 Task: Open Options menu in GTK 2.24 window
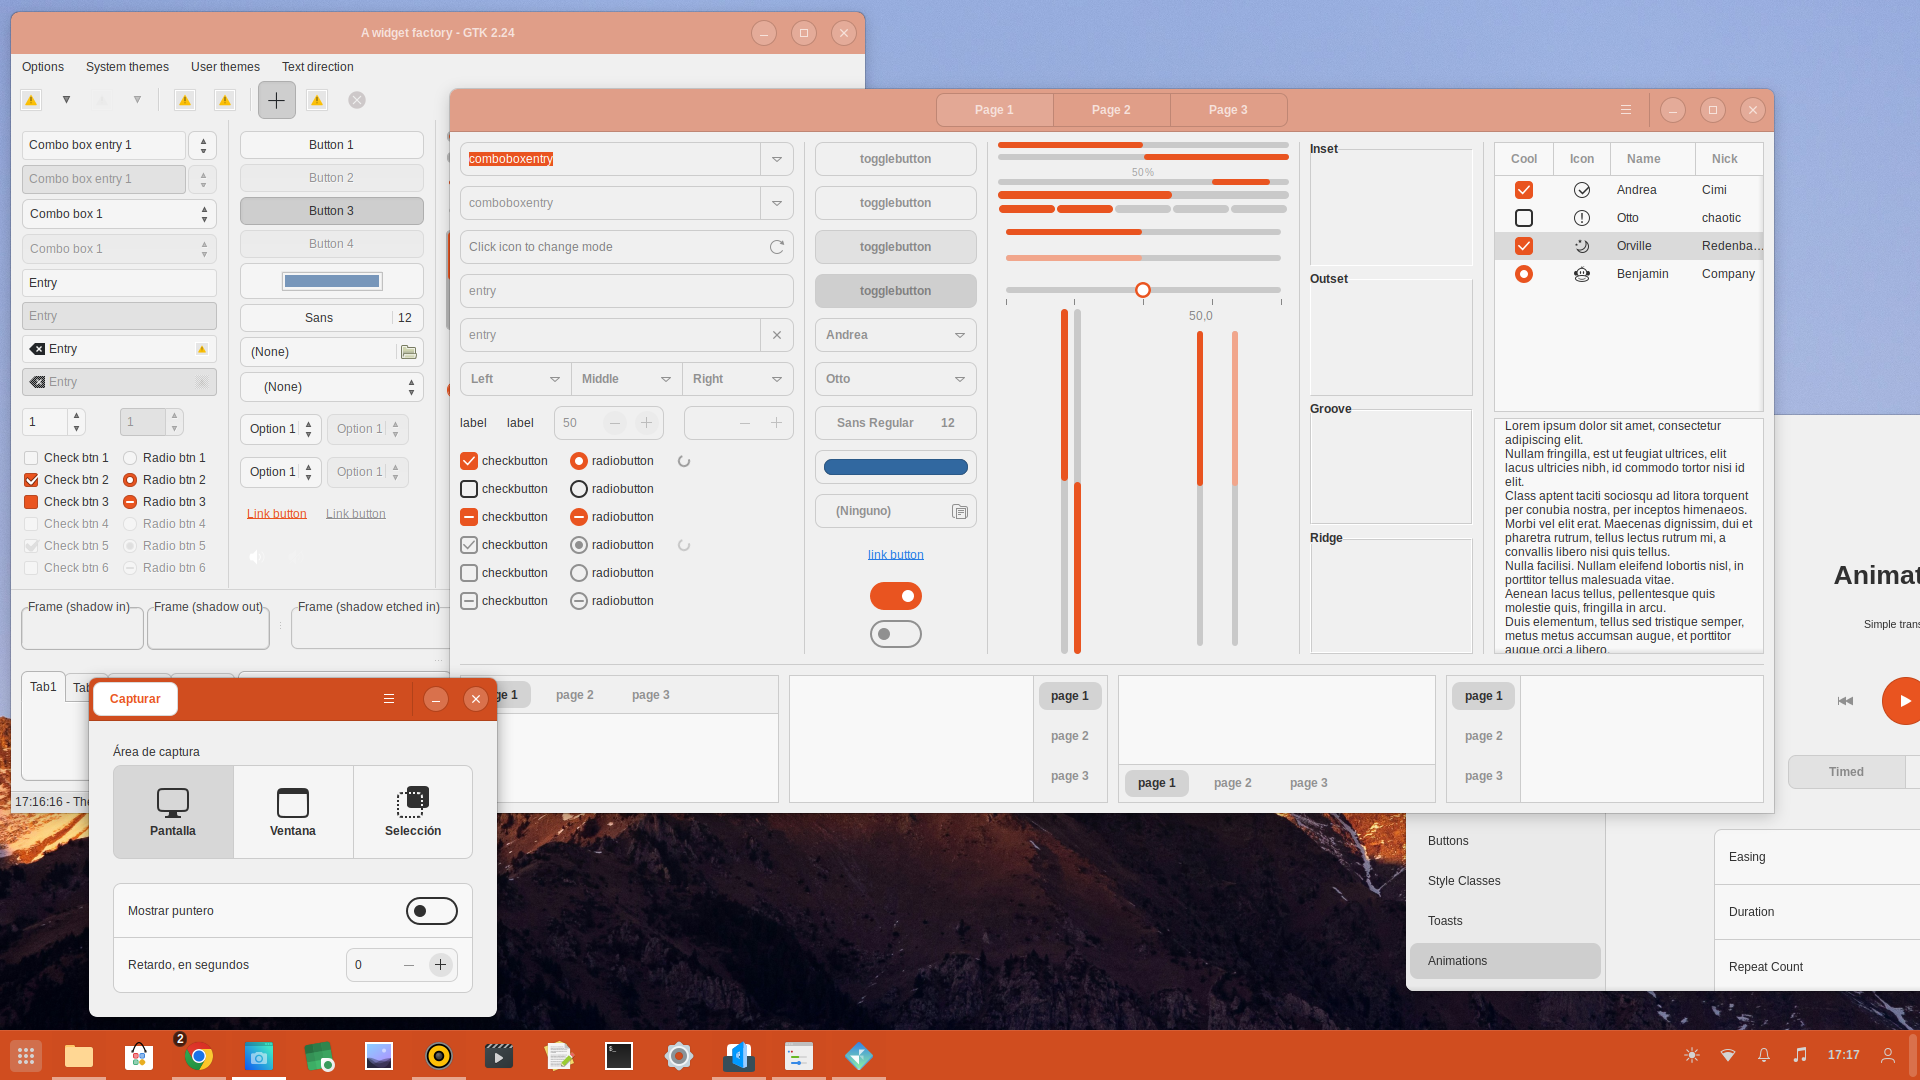coord(43,67)
